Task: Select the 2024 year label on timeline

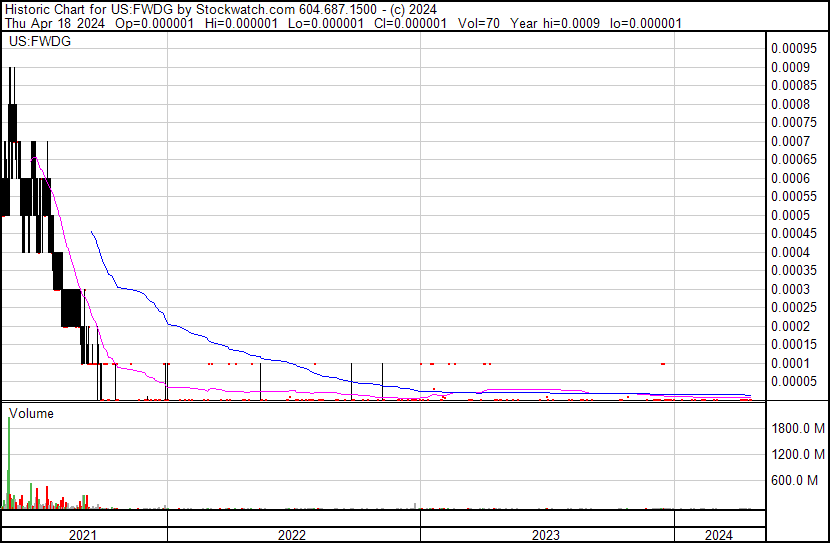Action: pyautogui.click(x=718, y=535)
